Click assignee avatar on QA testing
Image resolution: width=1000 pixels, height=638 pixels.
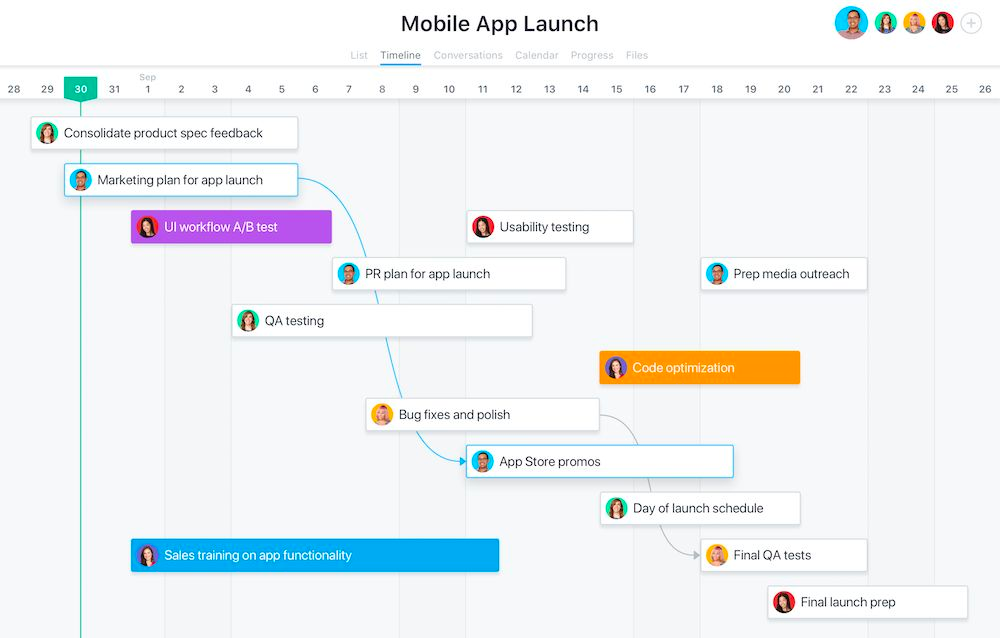coord(248,321)
